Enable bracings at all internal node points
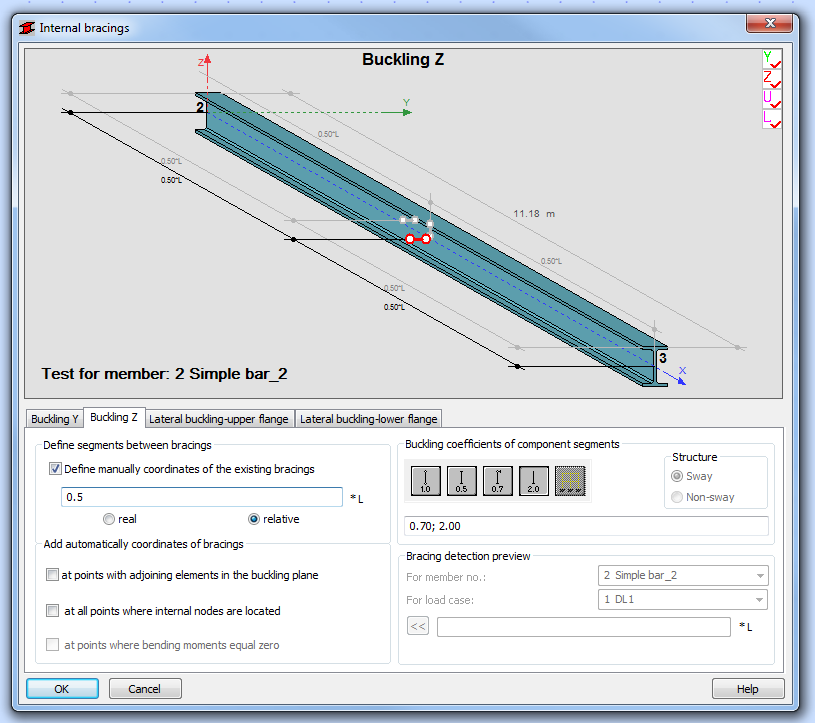Image resolution: width=815 pixels, height=723 pixels. (53, 610)
